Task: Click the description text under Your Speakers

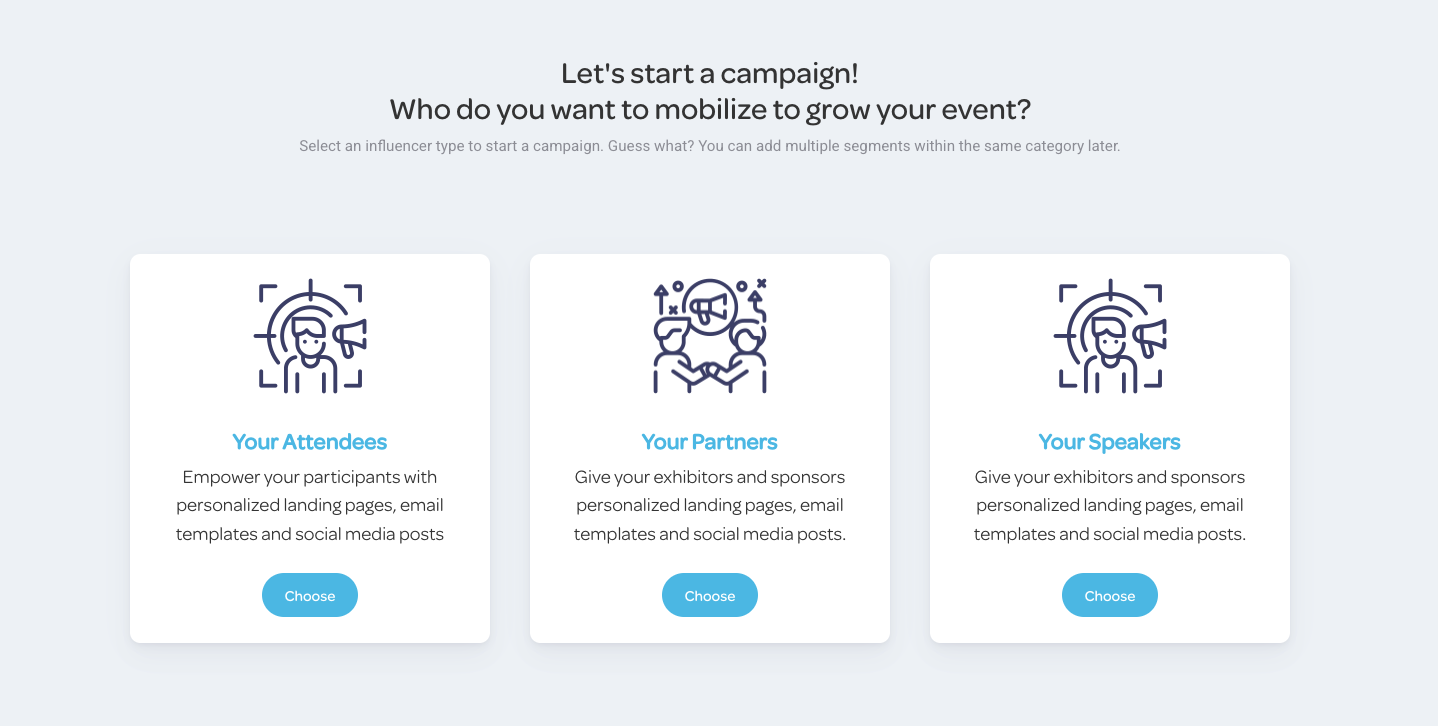Action: [x=1110, y=505]
